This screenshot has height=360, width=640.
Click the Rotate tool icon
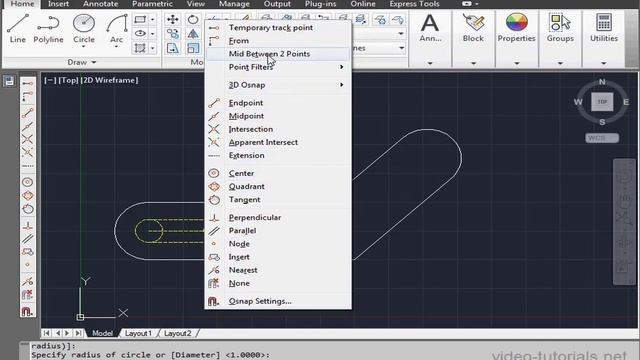click(x=193, y=19)
